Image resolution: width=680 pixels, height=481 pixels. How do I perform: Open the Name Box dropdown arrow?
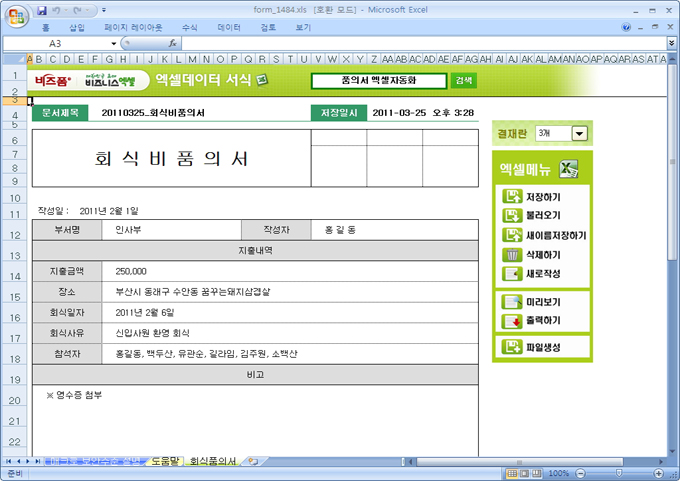pos(114,43)
